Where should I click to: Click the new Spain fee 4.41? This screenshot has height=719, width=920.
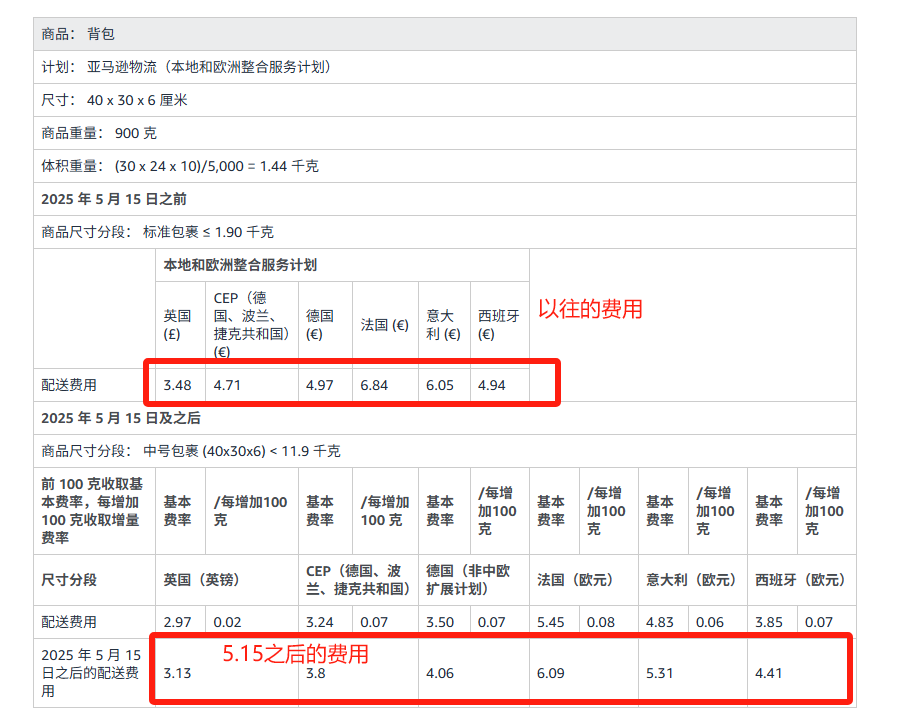[x=769, y=673]
